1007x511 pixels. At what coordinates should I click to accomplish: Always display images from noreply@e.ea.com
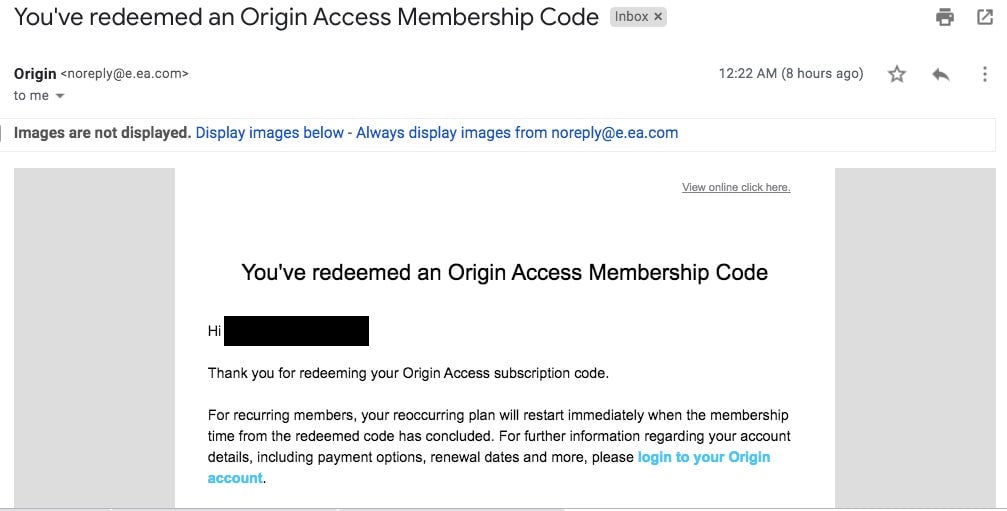point(517,132)
